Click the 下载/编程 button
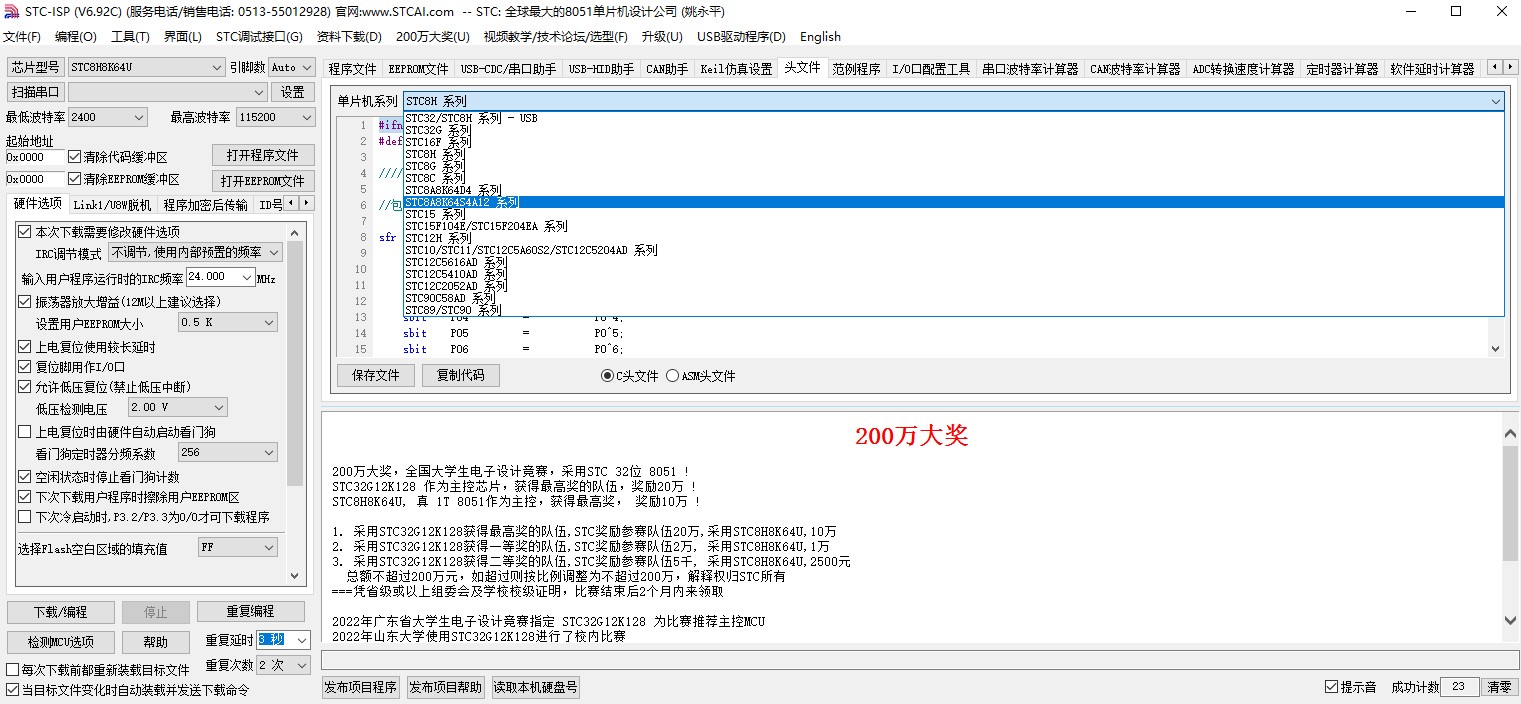This screenshot has height=704, width=1521. click(60, 612)
